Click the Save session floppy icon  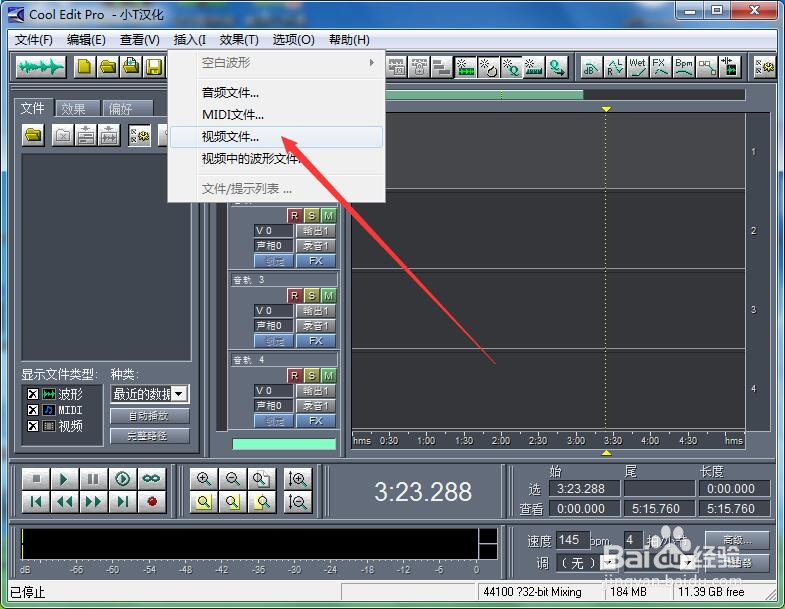click(155, 67)
